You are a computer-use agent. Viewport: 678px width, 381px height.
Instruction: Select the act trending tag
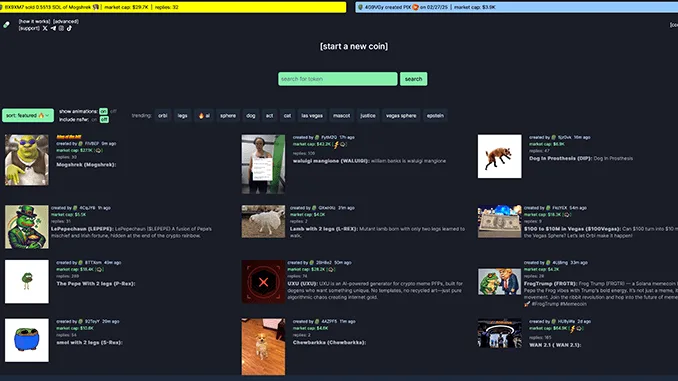click(269, 115)
